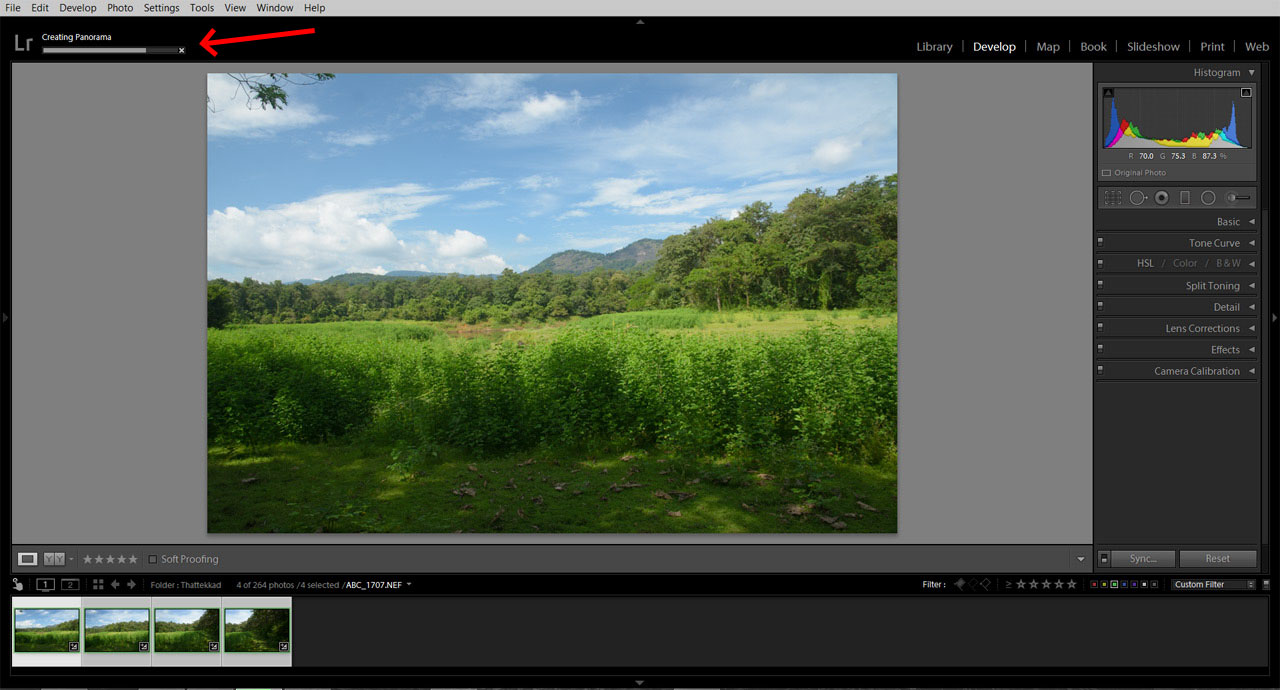
Task: Filter by the red color label
Action: click(x=1094, y=584)
